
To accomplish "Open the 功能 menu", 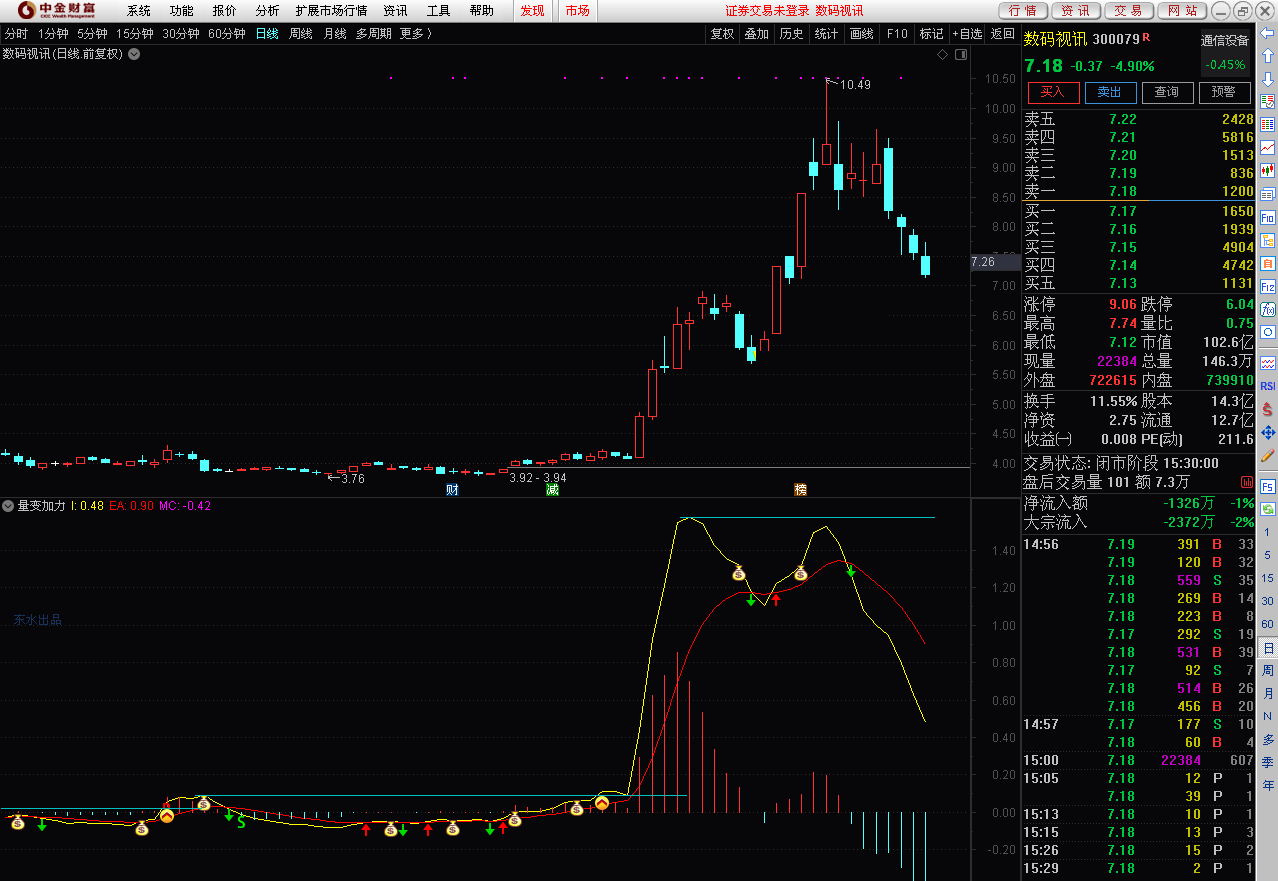I will tap(182, 11).
